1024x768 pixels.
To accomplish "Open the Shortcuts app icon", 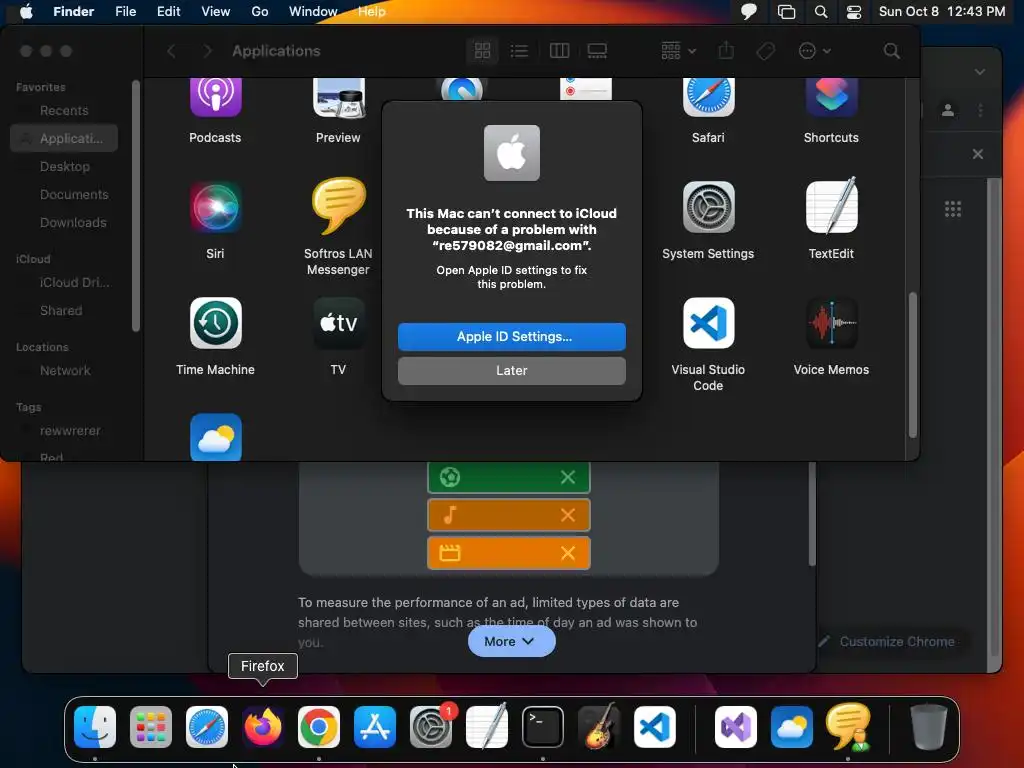I will click(831, 97).
